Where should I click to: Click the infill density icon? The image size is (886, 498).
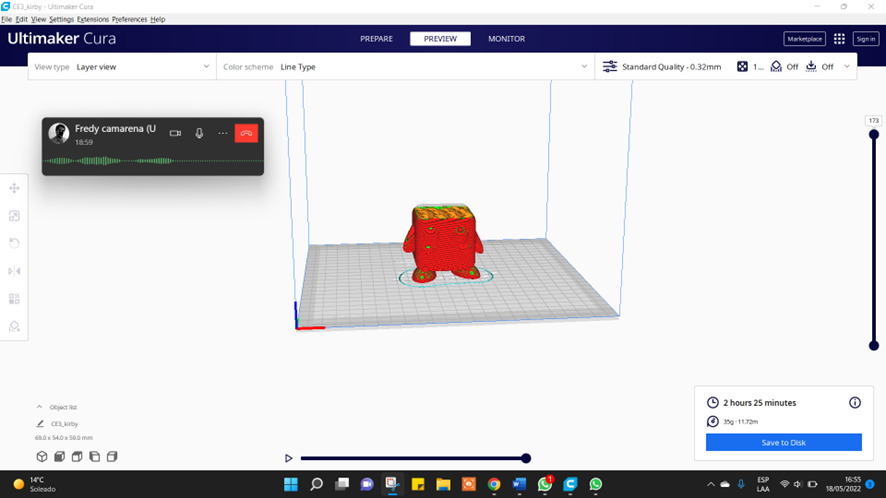point(742,67)
